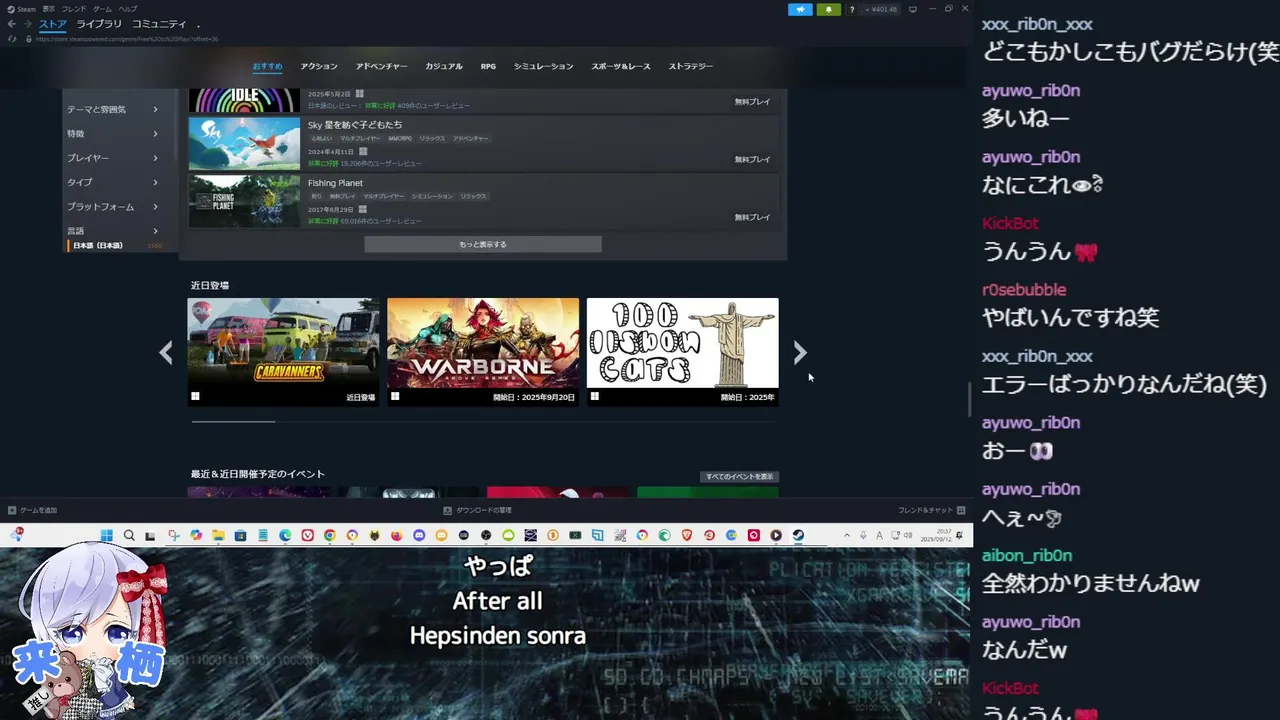Screen dimensions: 1280x720
Task: Expand タイプ filter section
Action: click(x=113, y=182)
